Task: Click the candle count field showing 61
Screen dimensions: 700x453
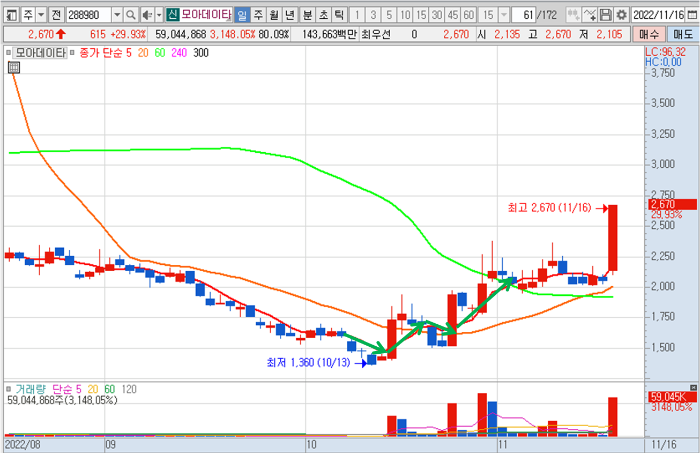Action: (523, 15)
